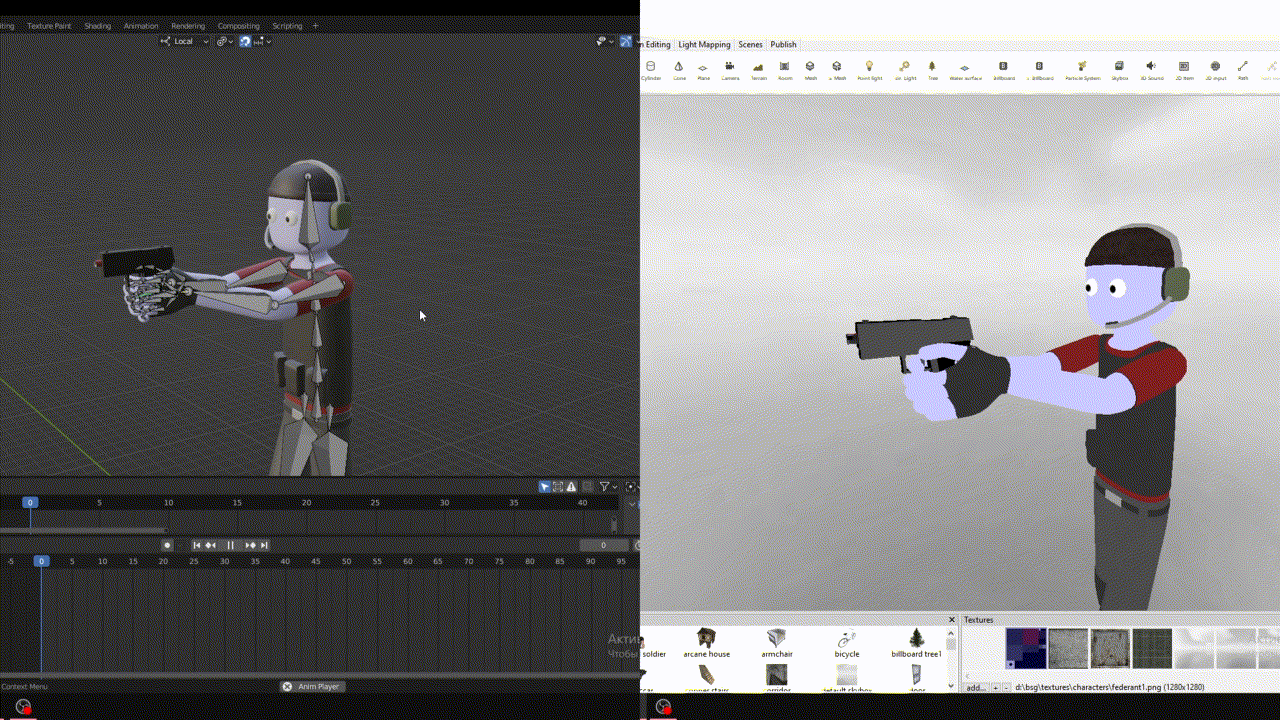Jump to the animation end frame
This screenshot has width=1280, height=720.
[264, 545]
